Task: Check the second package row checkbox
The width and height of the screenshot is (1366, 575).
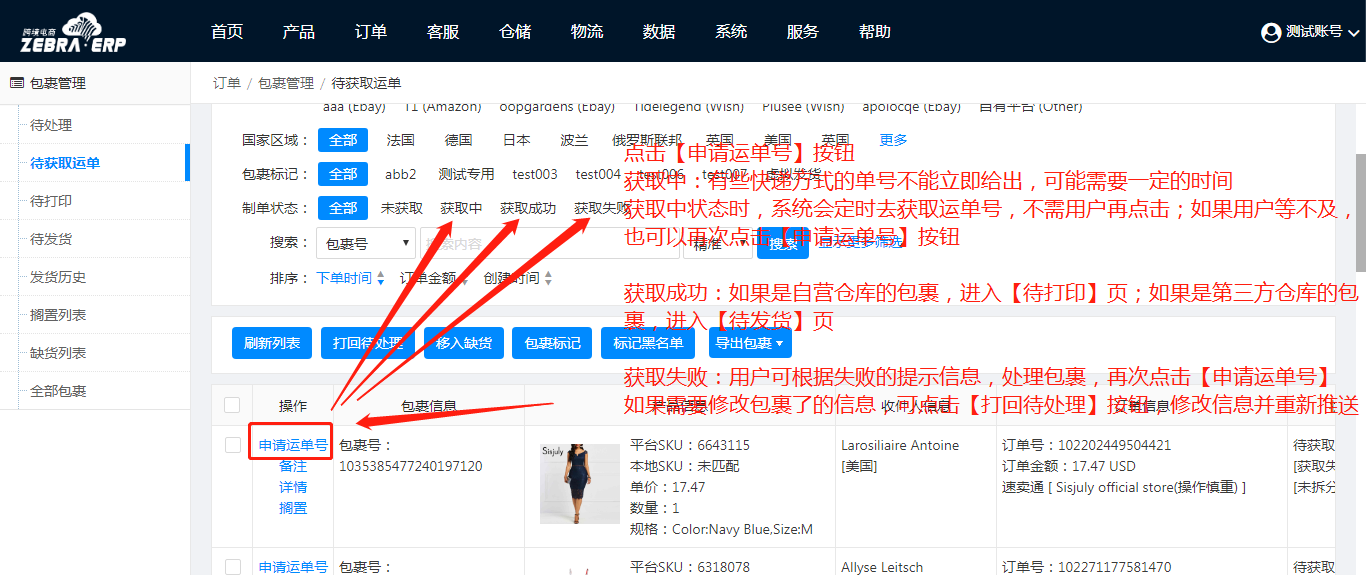Action: (233, 567)
